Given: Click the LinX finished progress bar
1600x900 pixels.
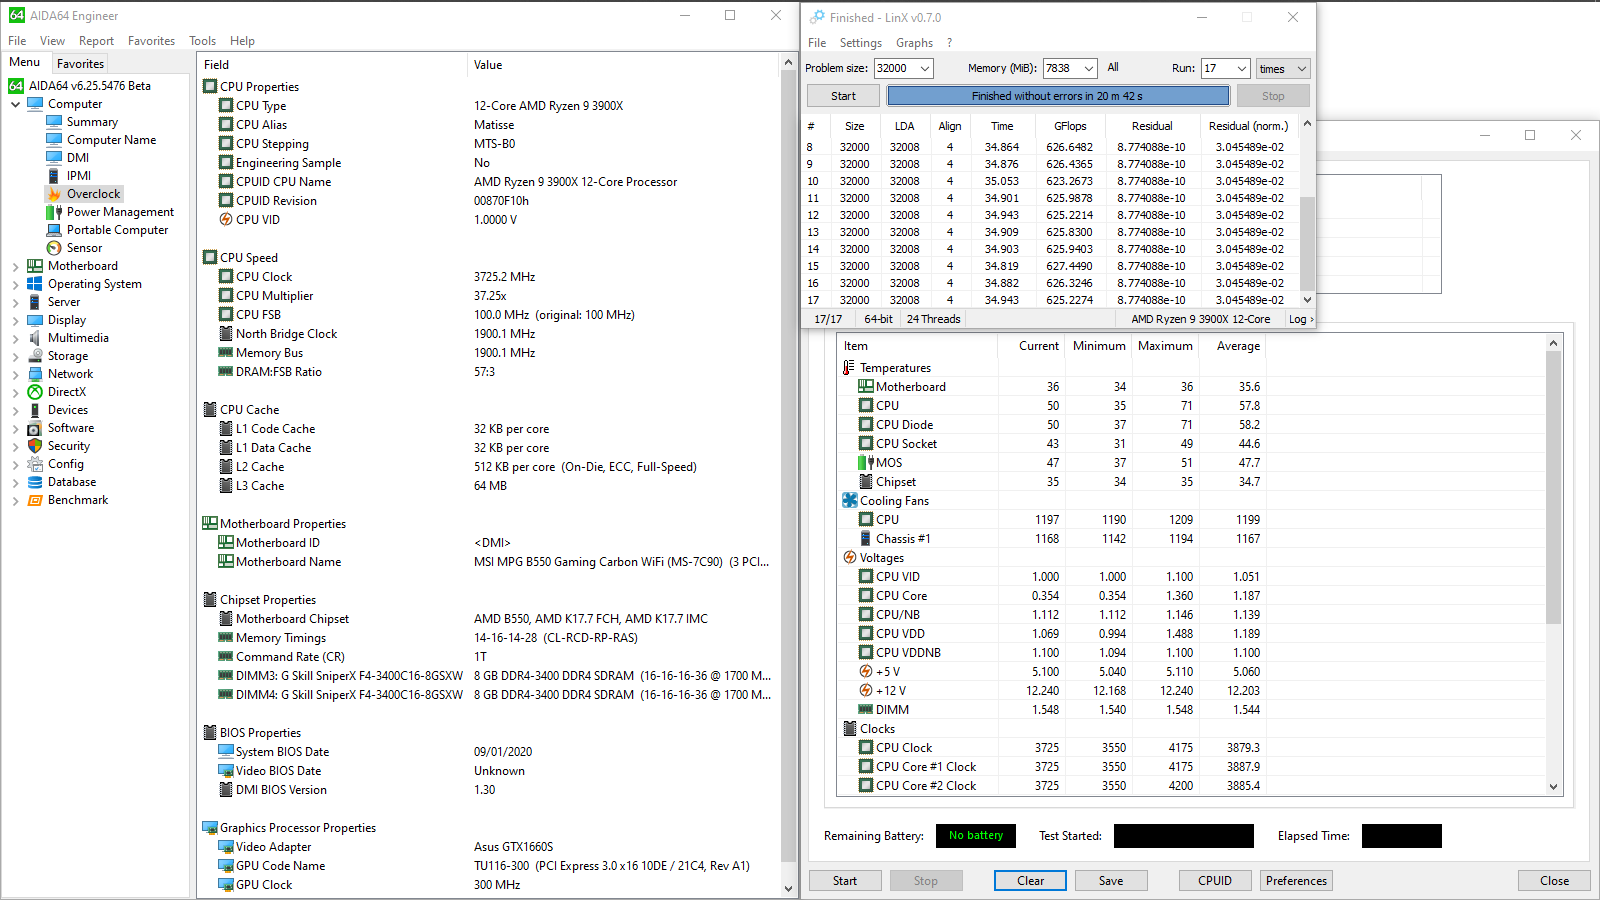Looking at the screenshot, I should pyautogui.click(x=1058, y=96).
